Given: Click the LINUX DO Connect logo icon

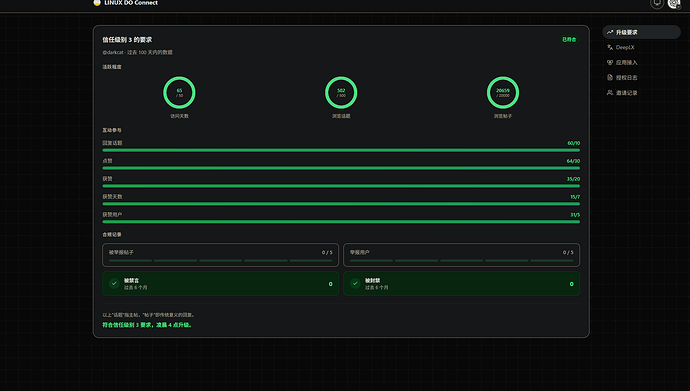Looking at the screenshot, I should (x=97, y=3).
